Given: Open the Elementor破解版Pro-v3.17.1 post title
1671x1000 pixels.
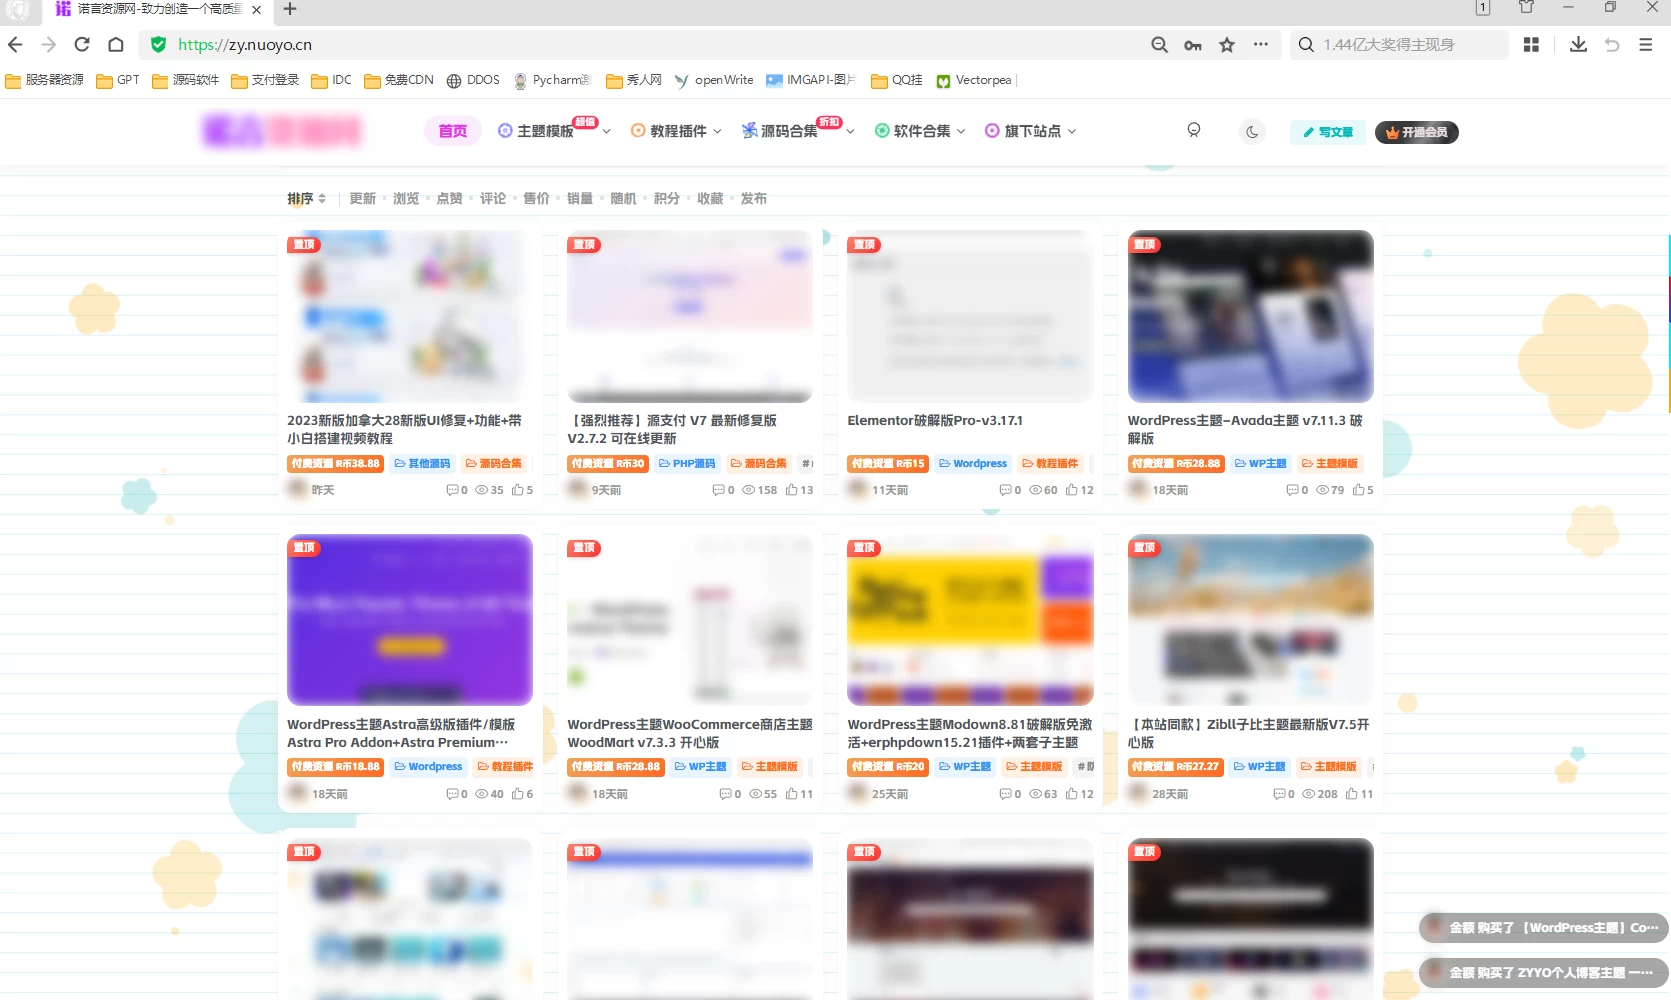Looking at the screenshot, I should click(935, 421).
